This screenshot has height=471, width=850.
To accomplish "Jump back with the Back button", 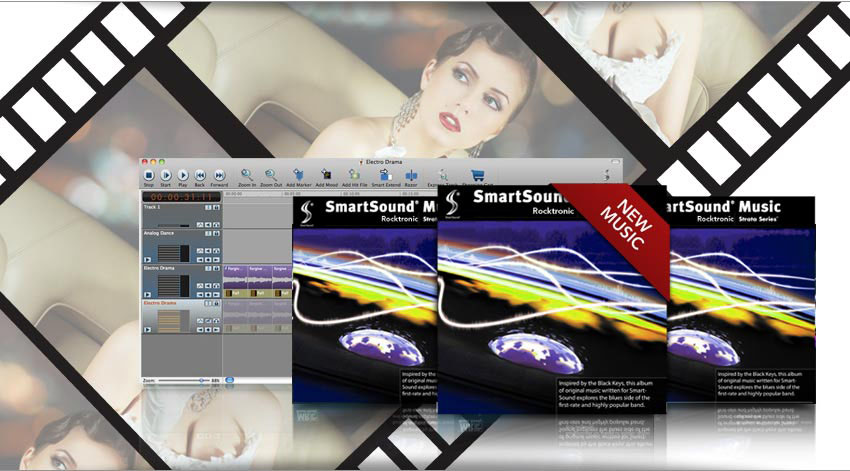I will 200,175.
